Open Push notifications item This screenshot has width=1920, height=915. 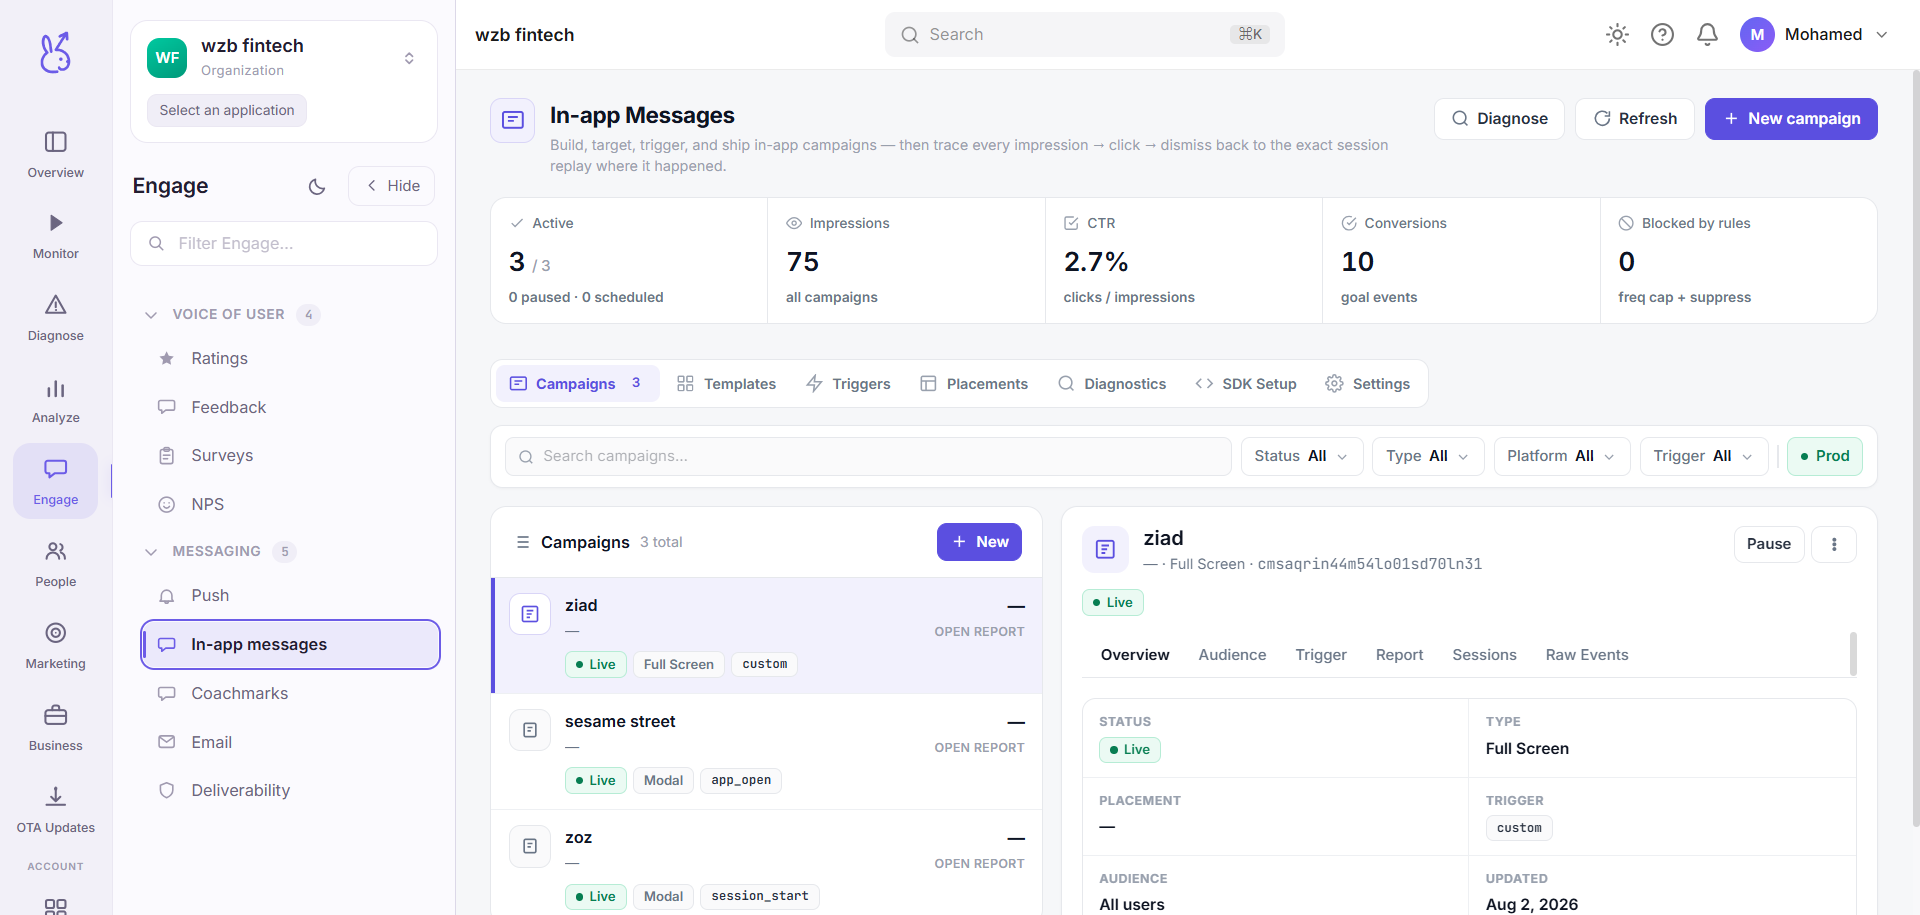[290, 595]
